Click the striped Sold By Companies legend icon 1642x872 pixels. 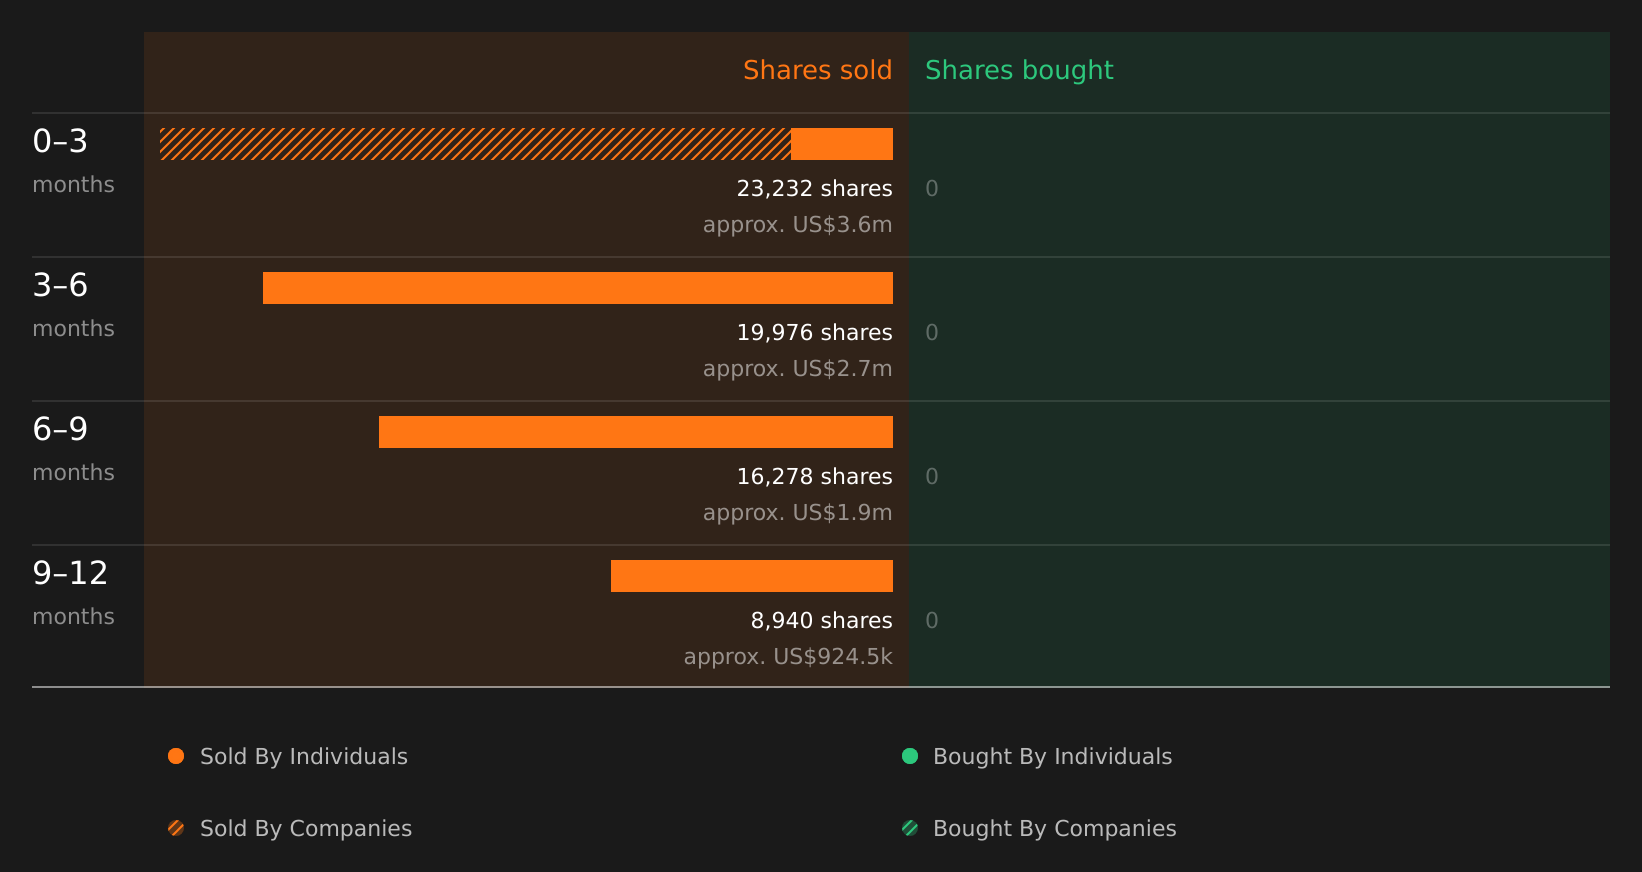(176, 828)
